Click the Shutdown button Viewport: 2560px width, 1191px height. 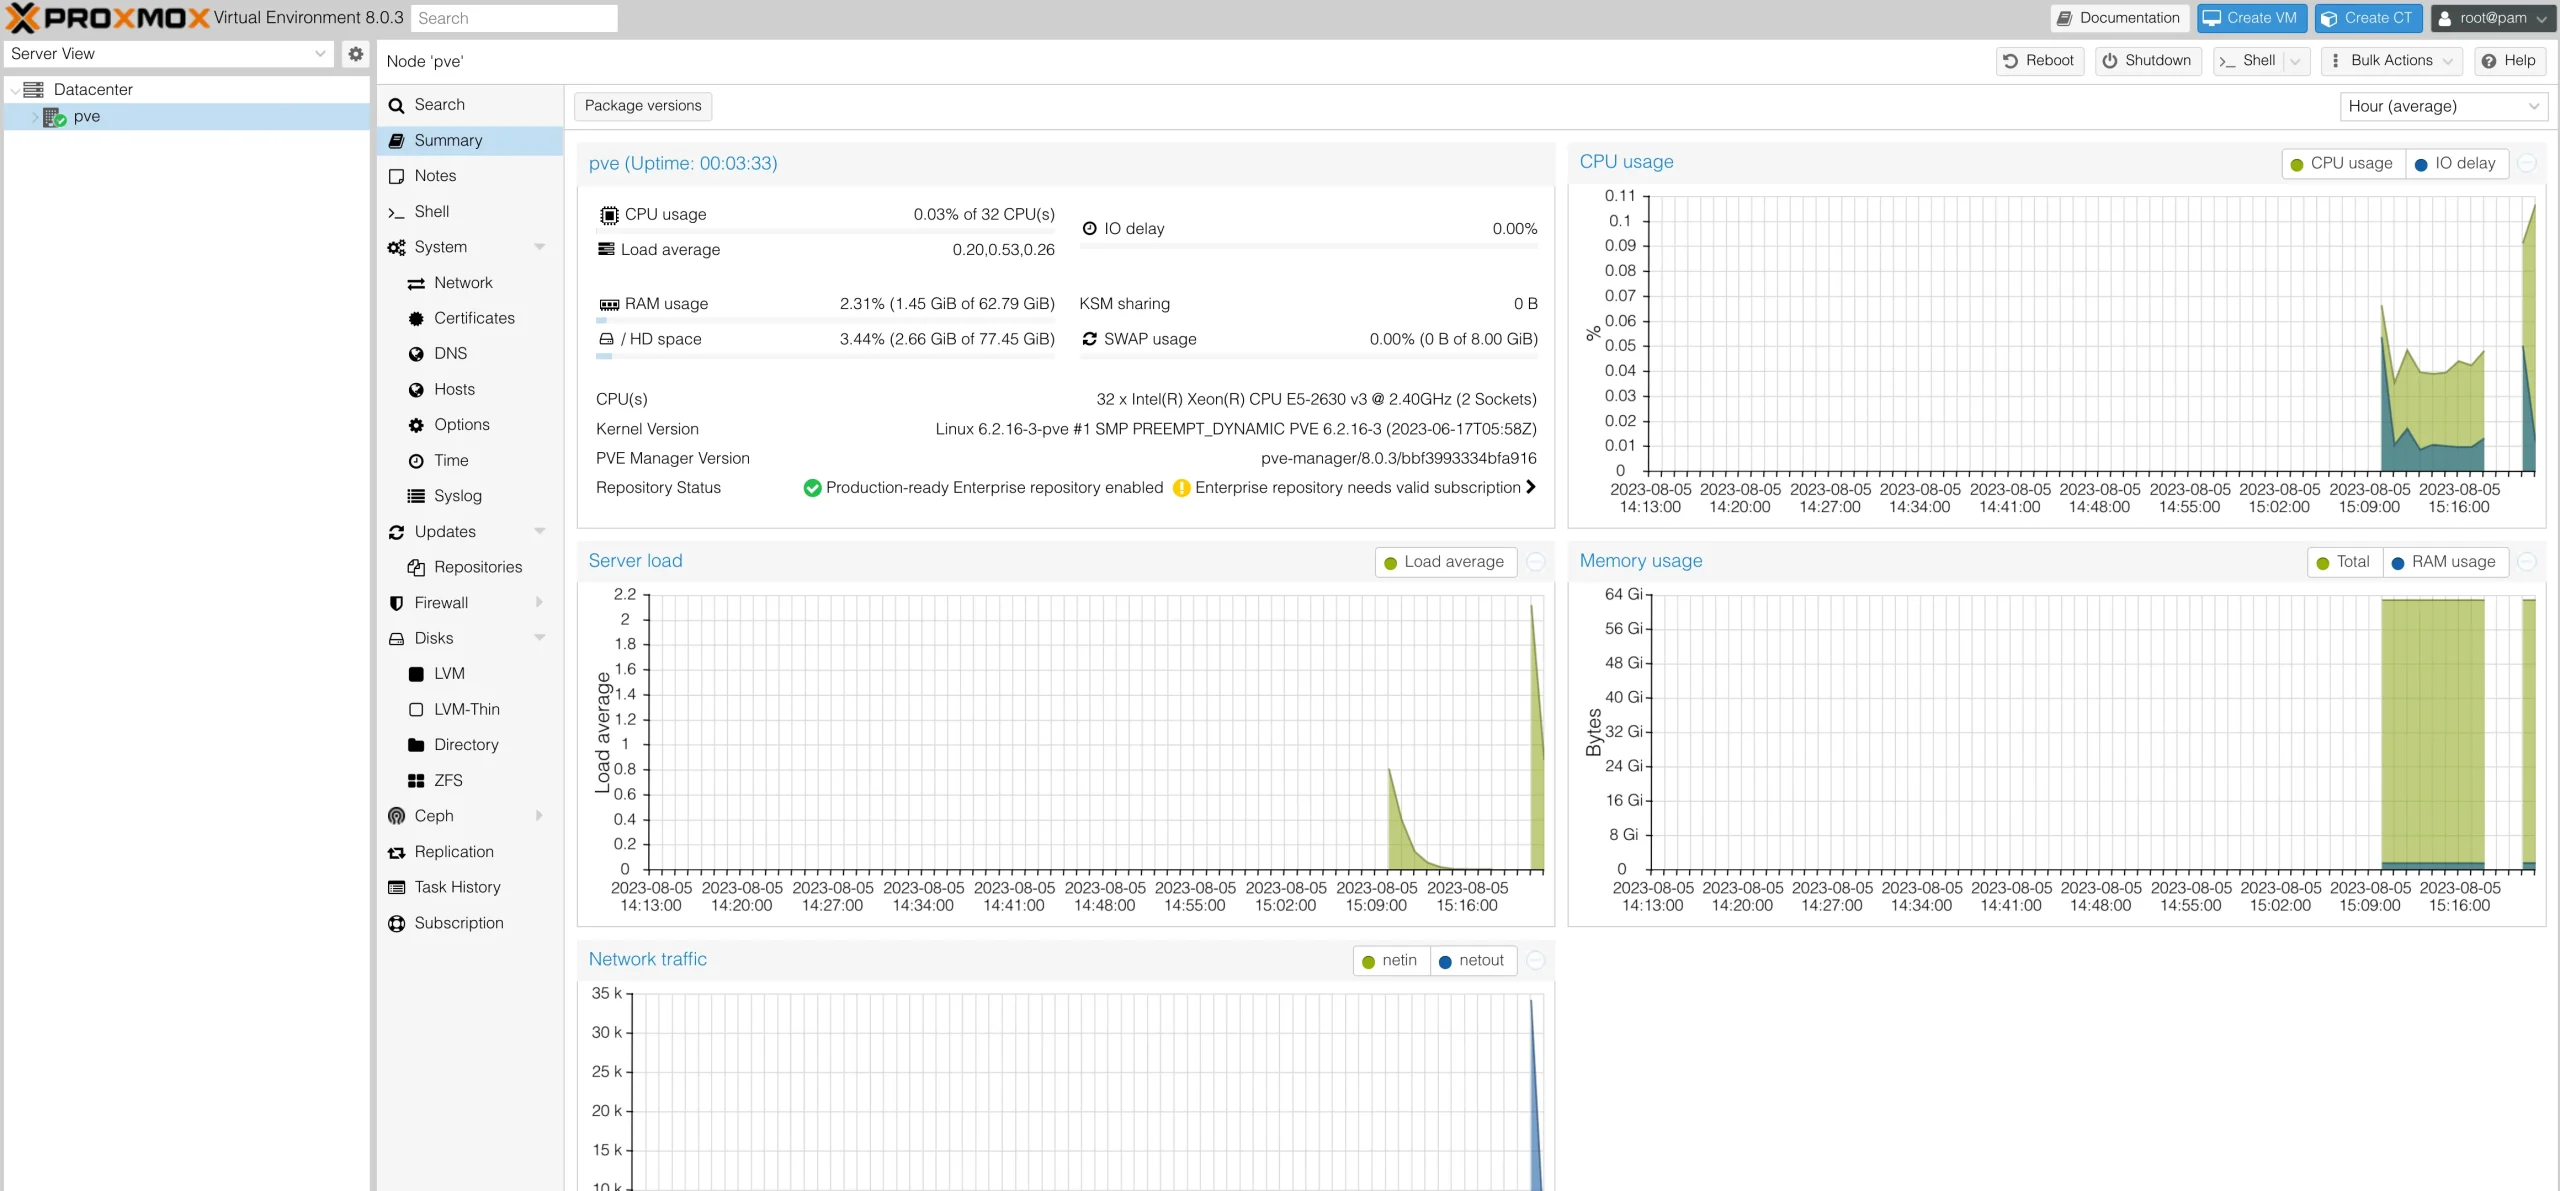pyautogui.click(x=2147, y=61)
